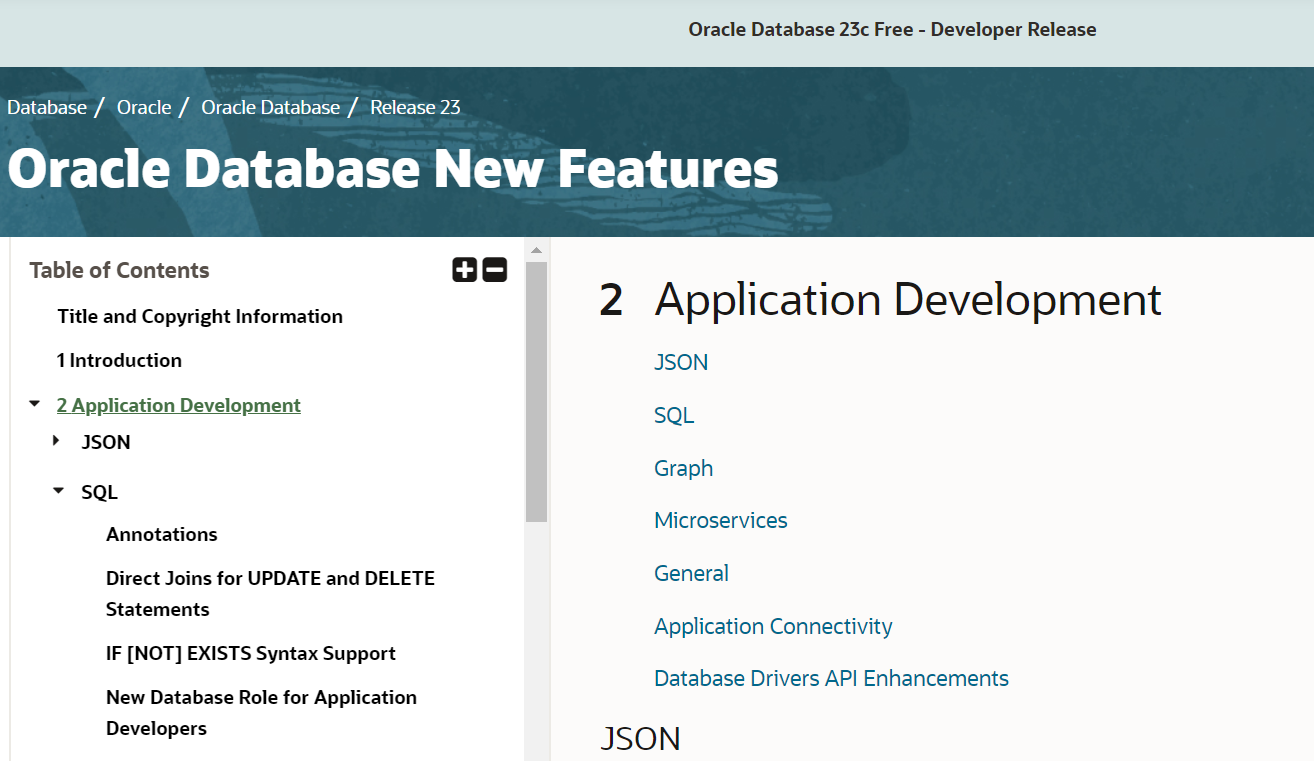Open the Annotations topic
This screenshot has height=761, width=1314.
coord(162,534)
